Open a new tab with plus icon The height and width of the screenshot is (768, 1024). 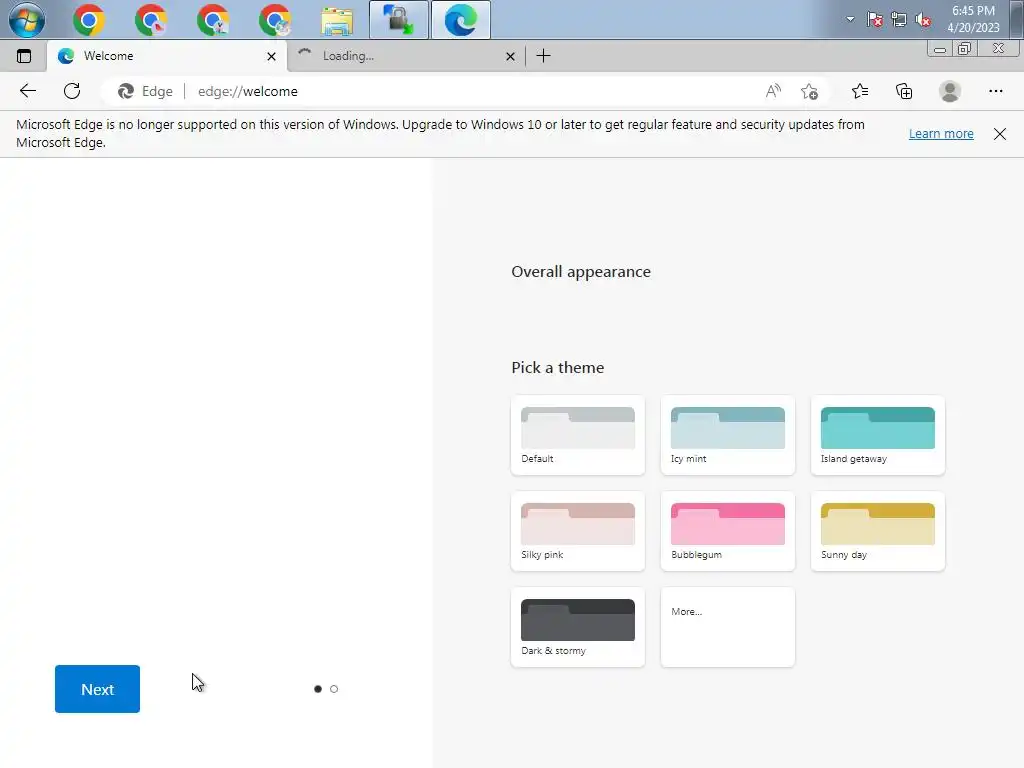pos(543,56)
